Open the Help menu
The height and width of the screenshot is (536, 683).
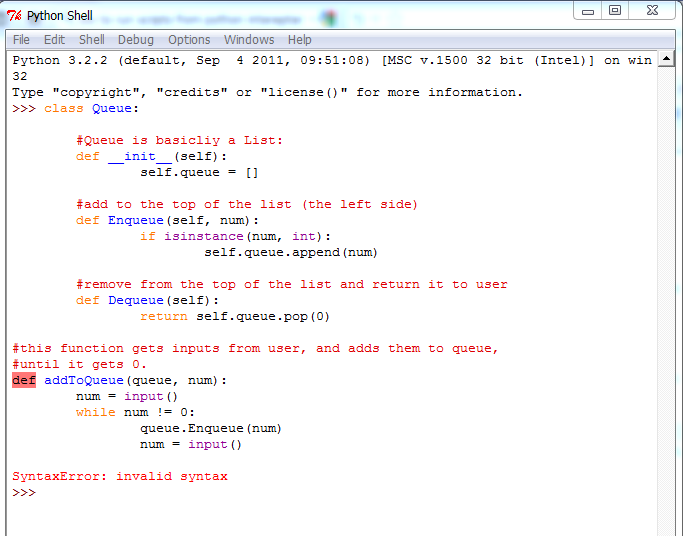click(300, 40)
